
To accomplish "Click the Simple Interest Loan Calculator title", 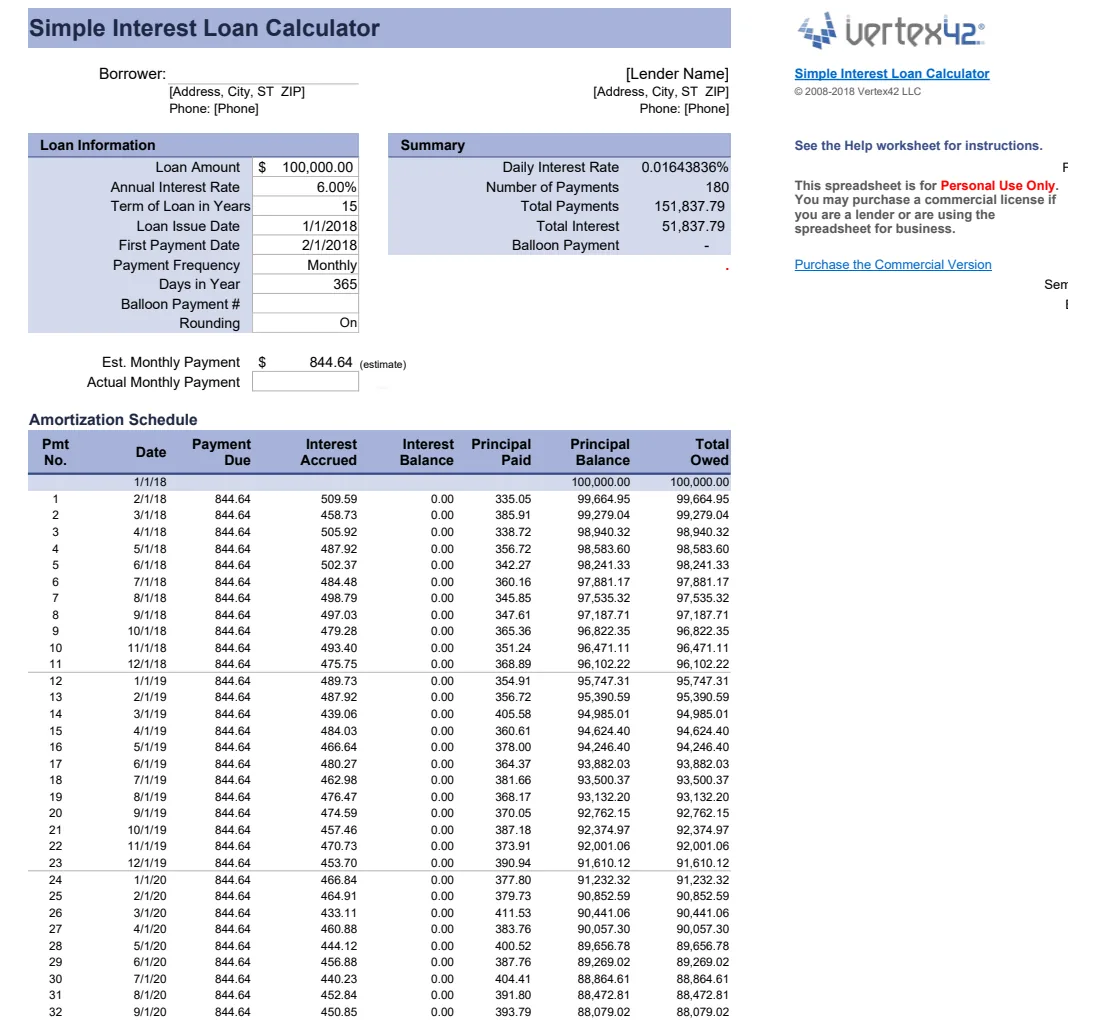I will (204, 28).
